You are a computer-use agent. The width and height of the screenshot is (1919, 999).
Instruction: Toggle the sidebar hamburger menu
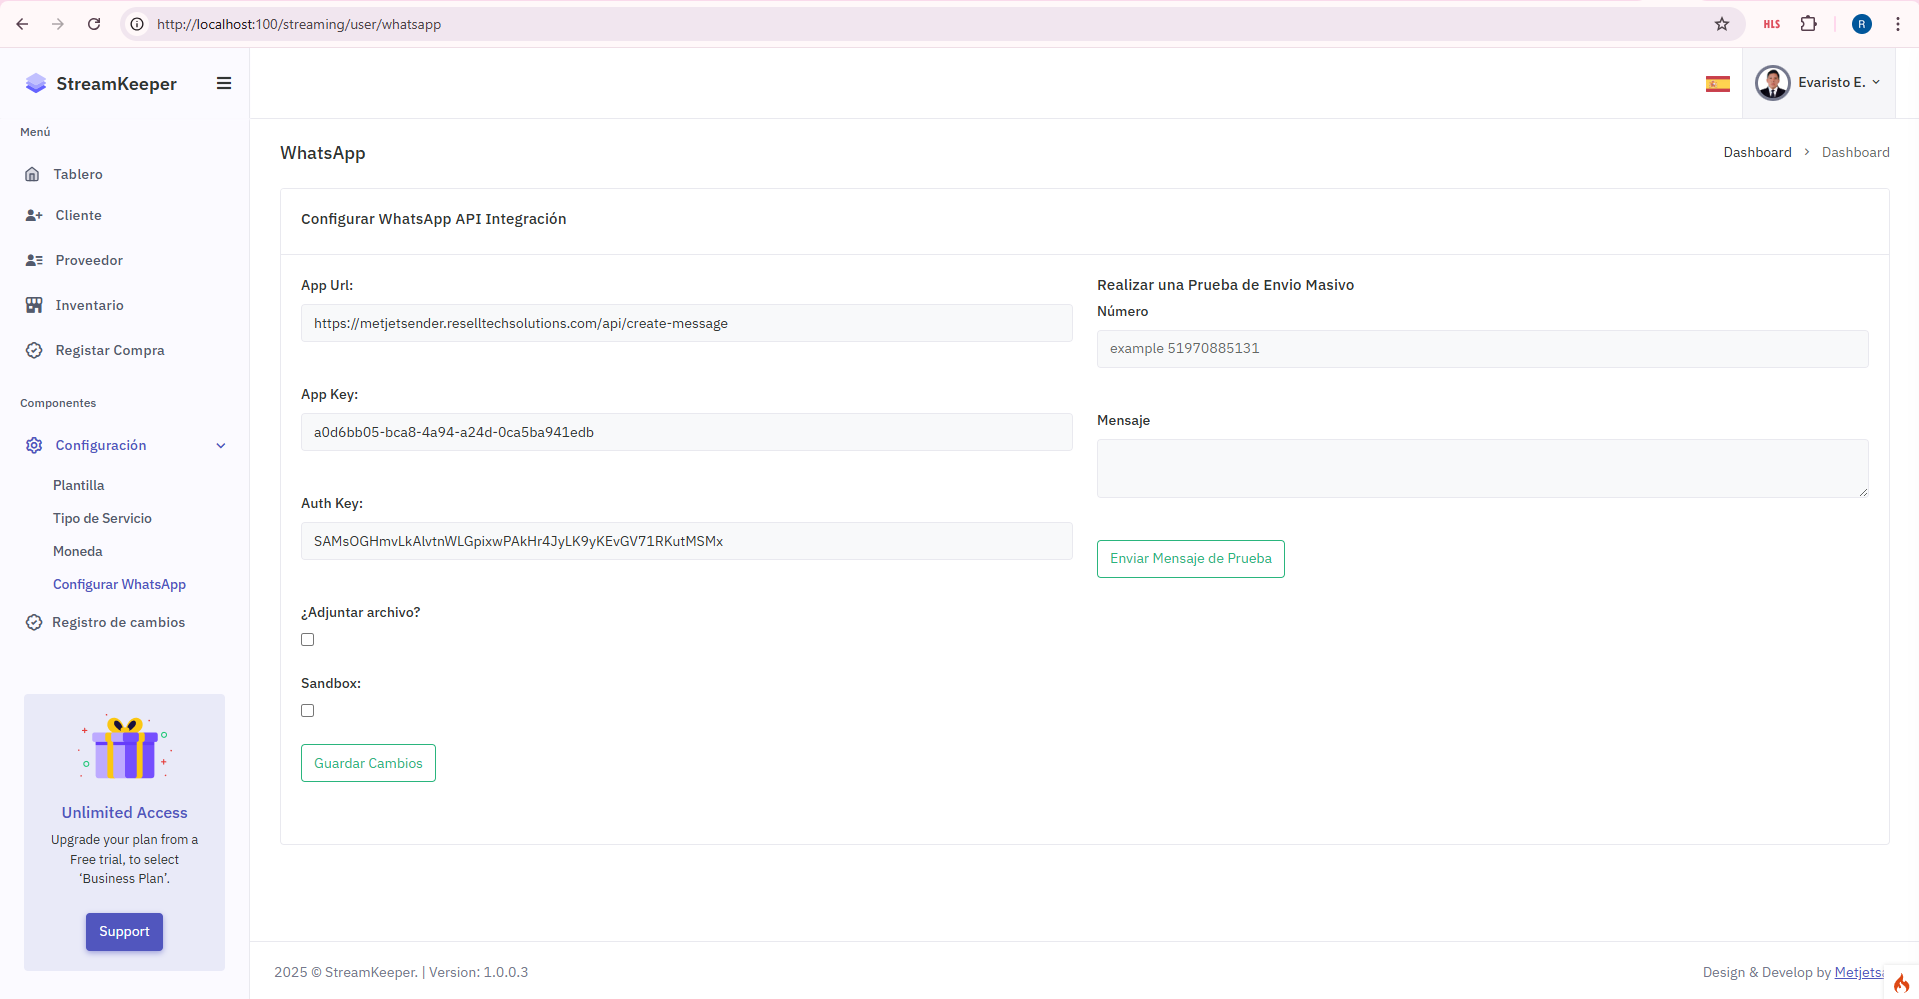(224, 84)
